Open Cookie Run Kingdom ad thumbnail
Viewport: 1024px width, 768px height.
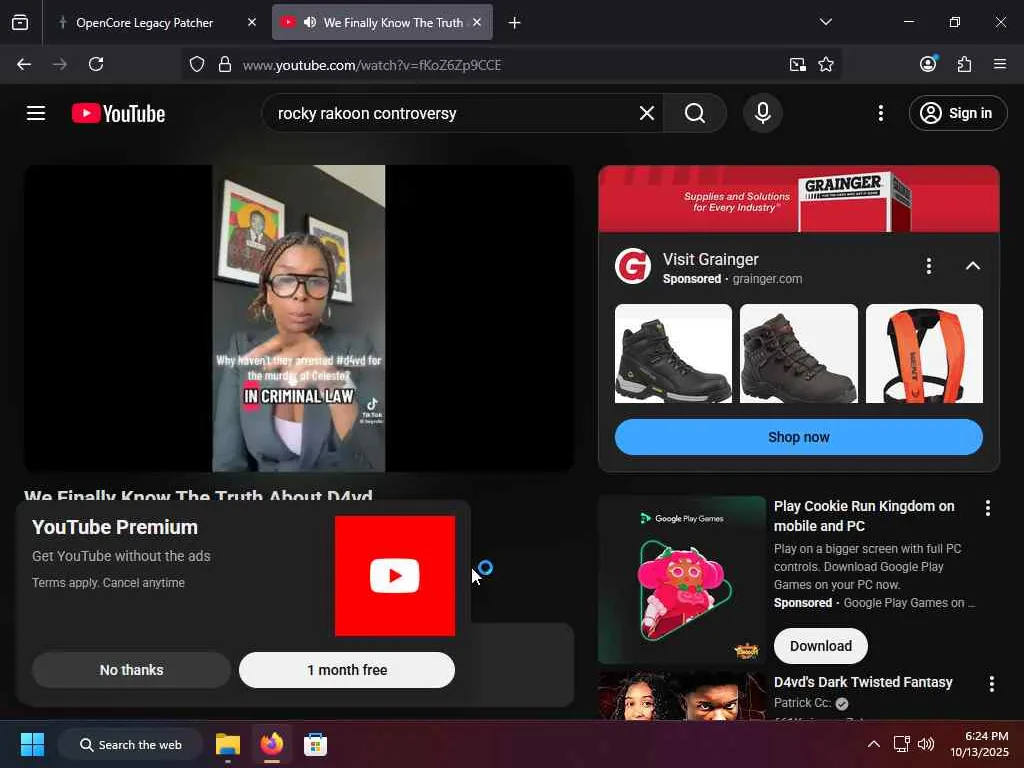click(682, 580)
